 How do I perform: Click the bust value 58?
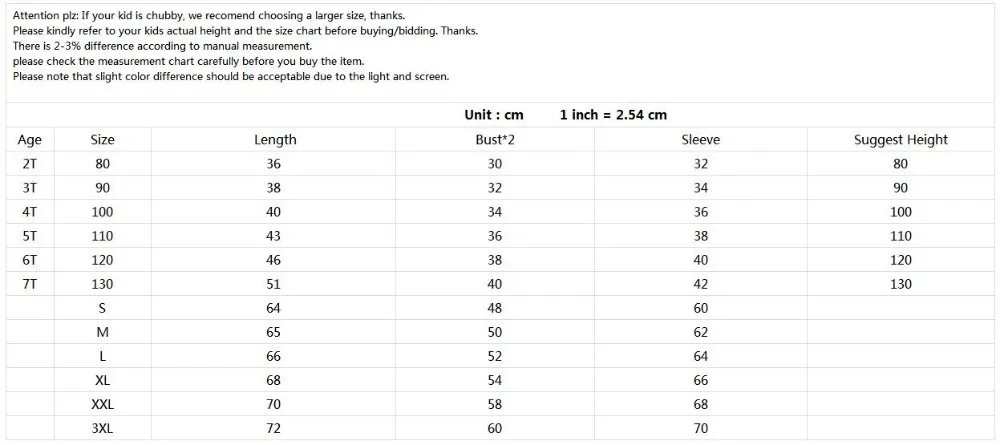(x=495, y=404)
